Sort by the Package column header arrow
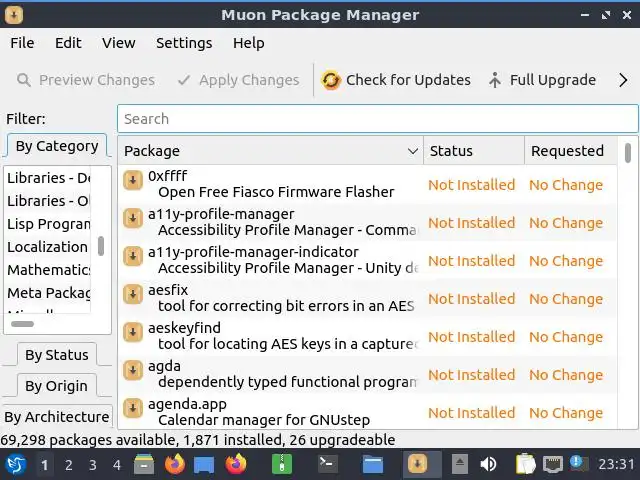The width and height of the screenshot is (640, 480). point(412,151)
